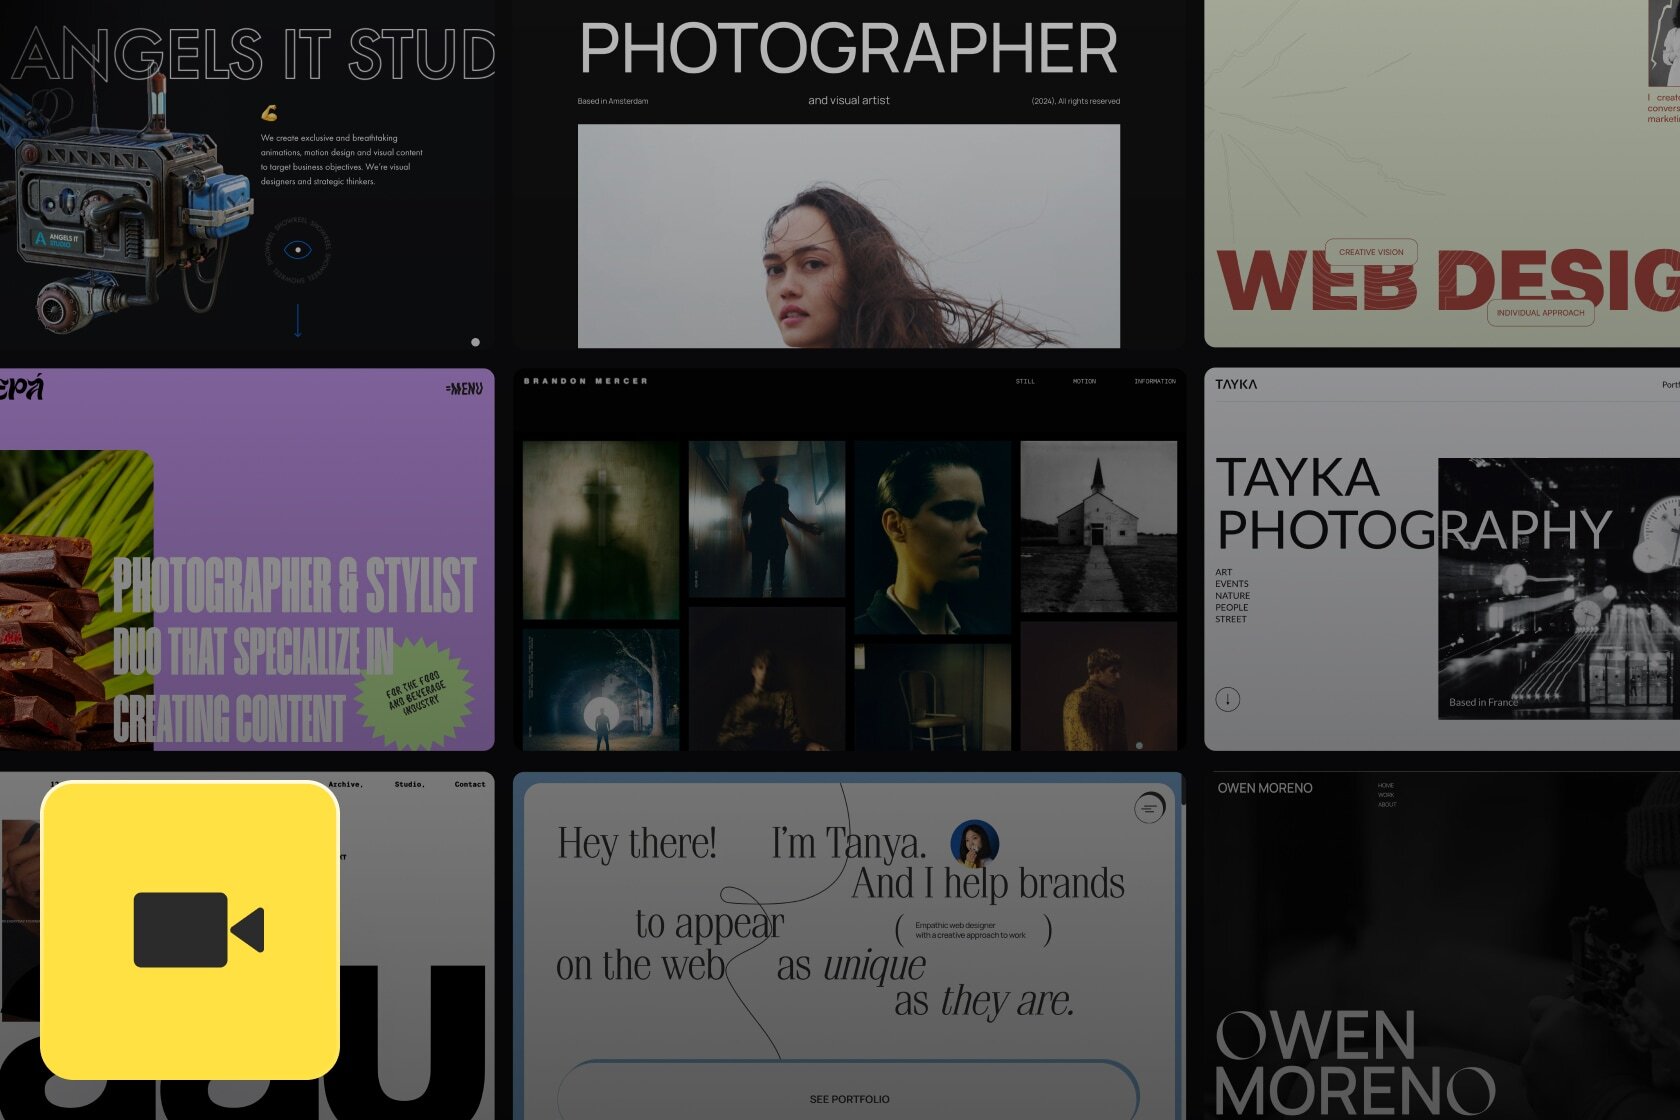Open the shadowy figure thumbnail in Brandon Mercer gallery
The image size is (1680, 1120).
click(x=601, y=530)
